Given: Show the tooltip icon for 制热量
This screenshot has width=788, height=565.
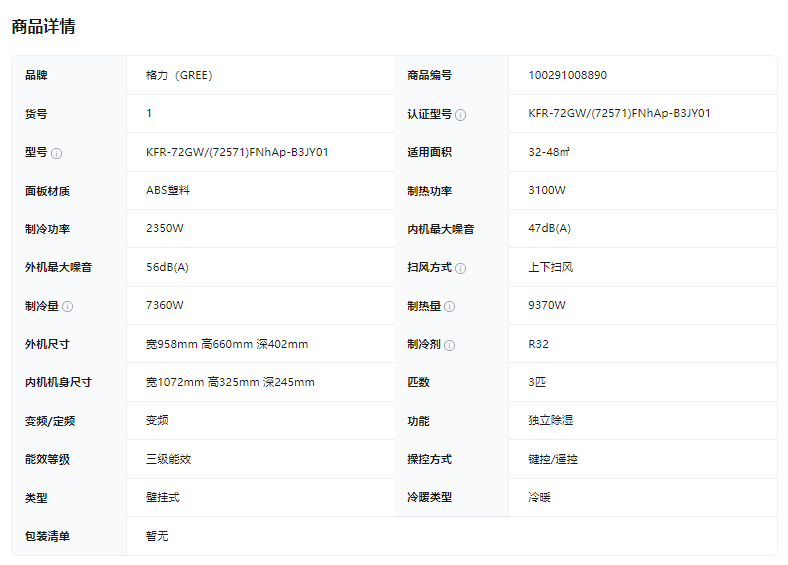Looking at the screenshot, I should click(449, 306).
